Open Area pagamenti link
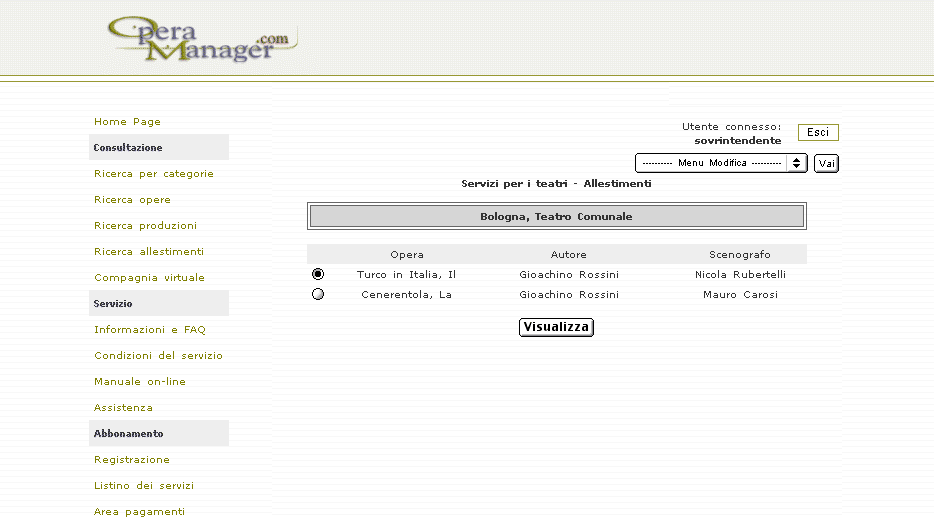 click(x=139, y=512)
